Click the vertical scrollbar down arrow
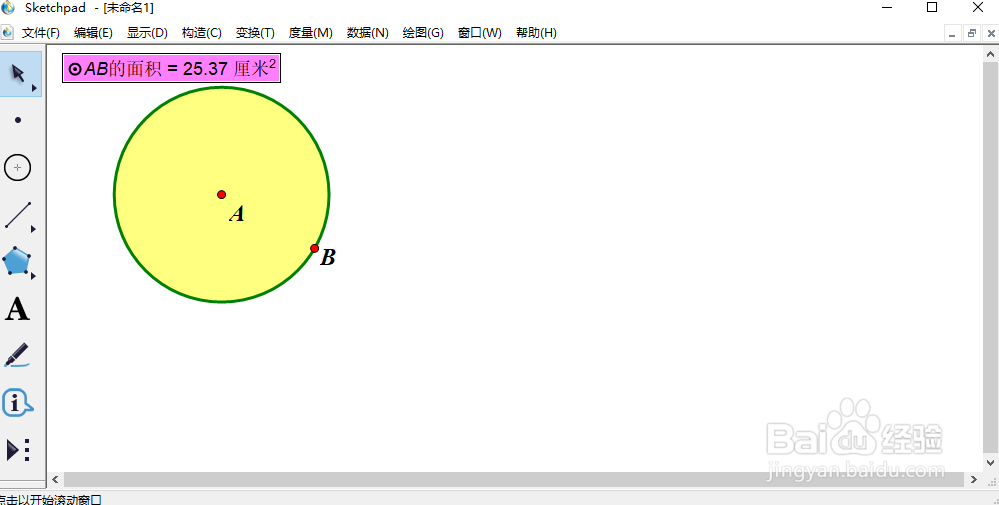The width and height of the screenshot is (999, 505). tap(991, 463)
